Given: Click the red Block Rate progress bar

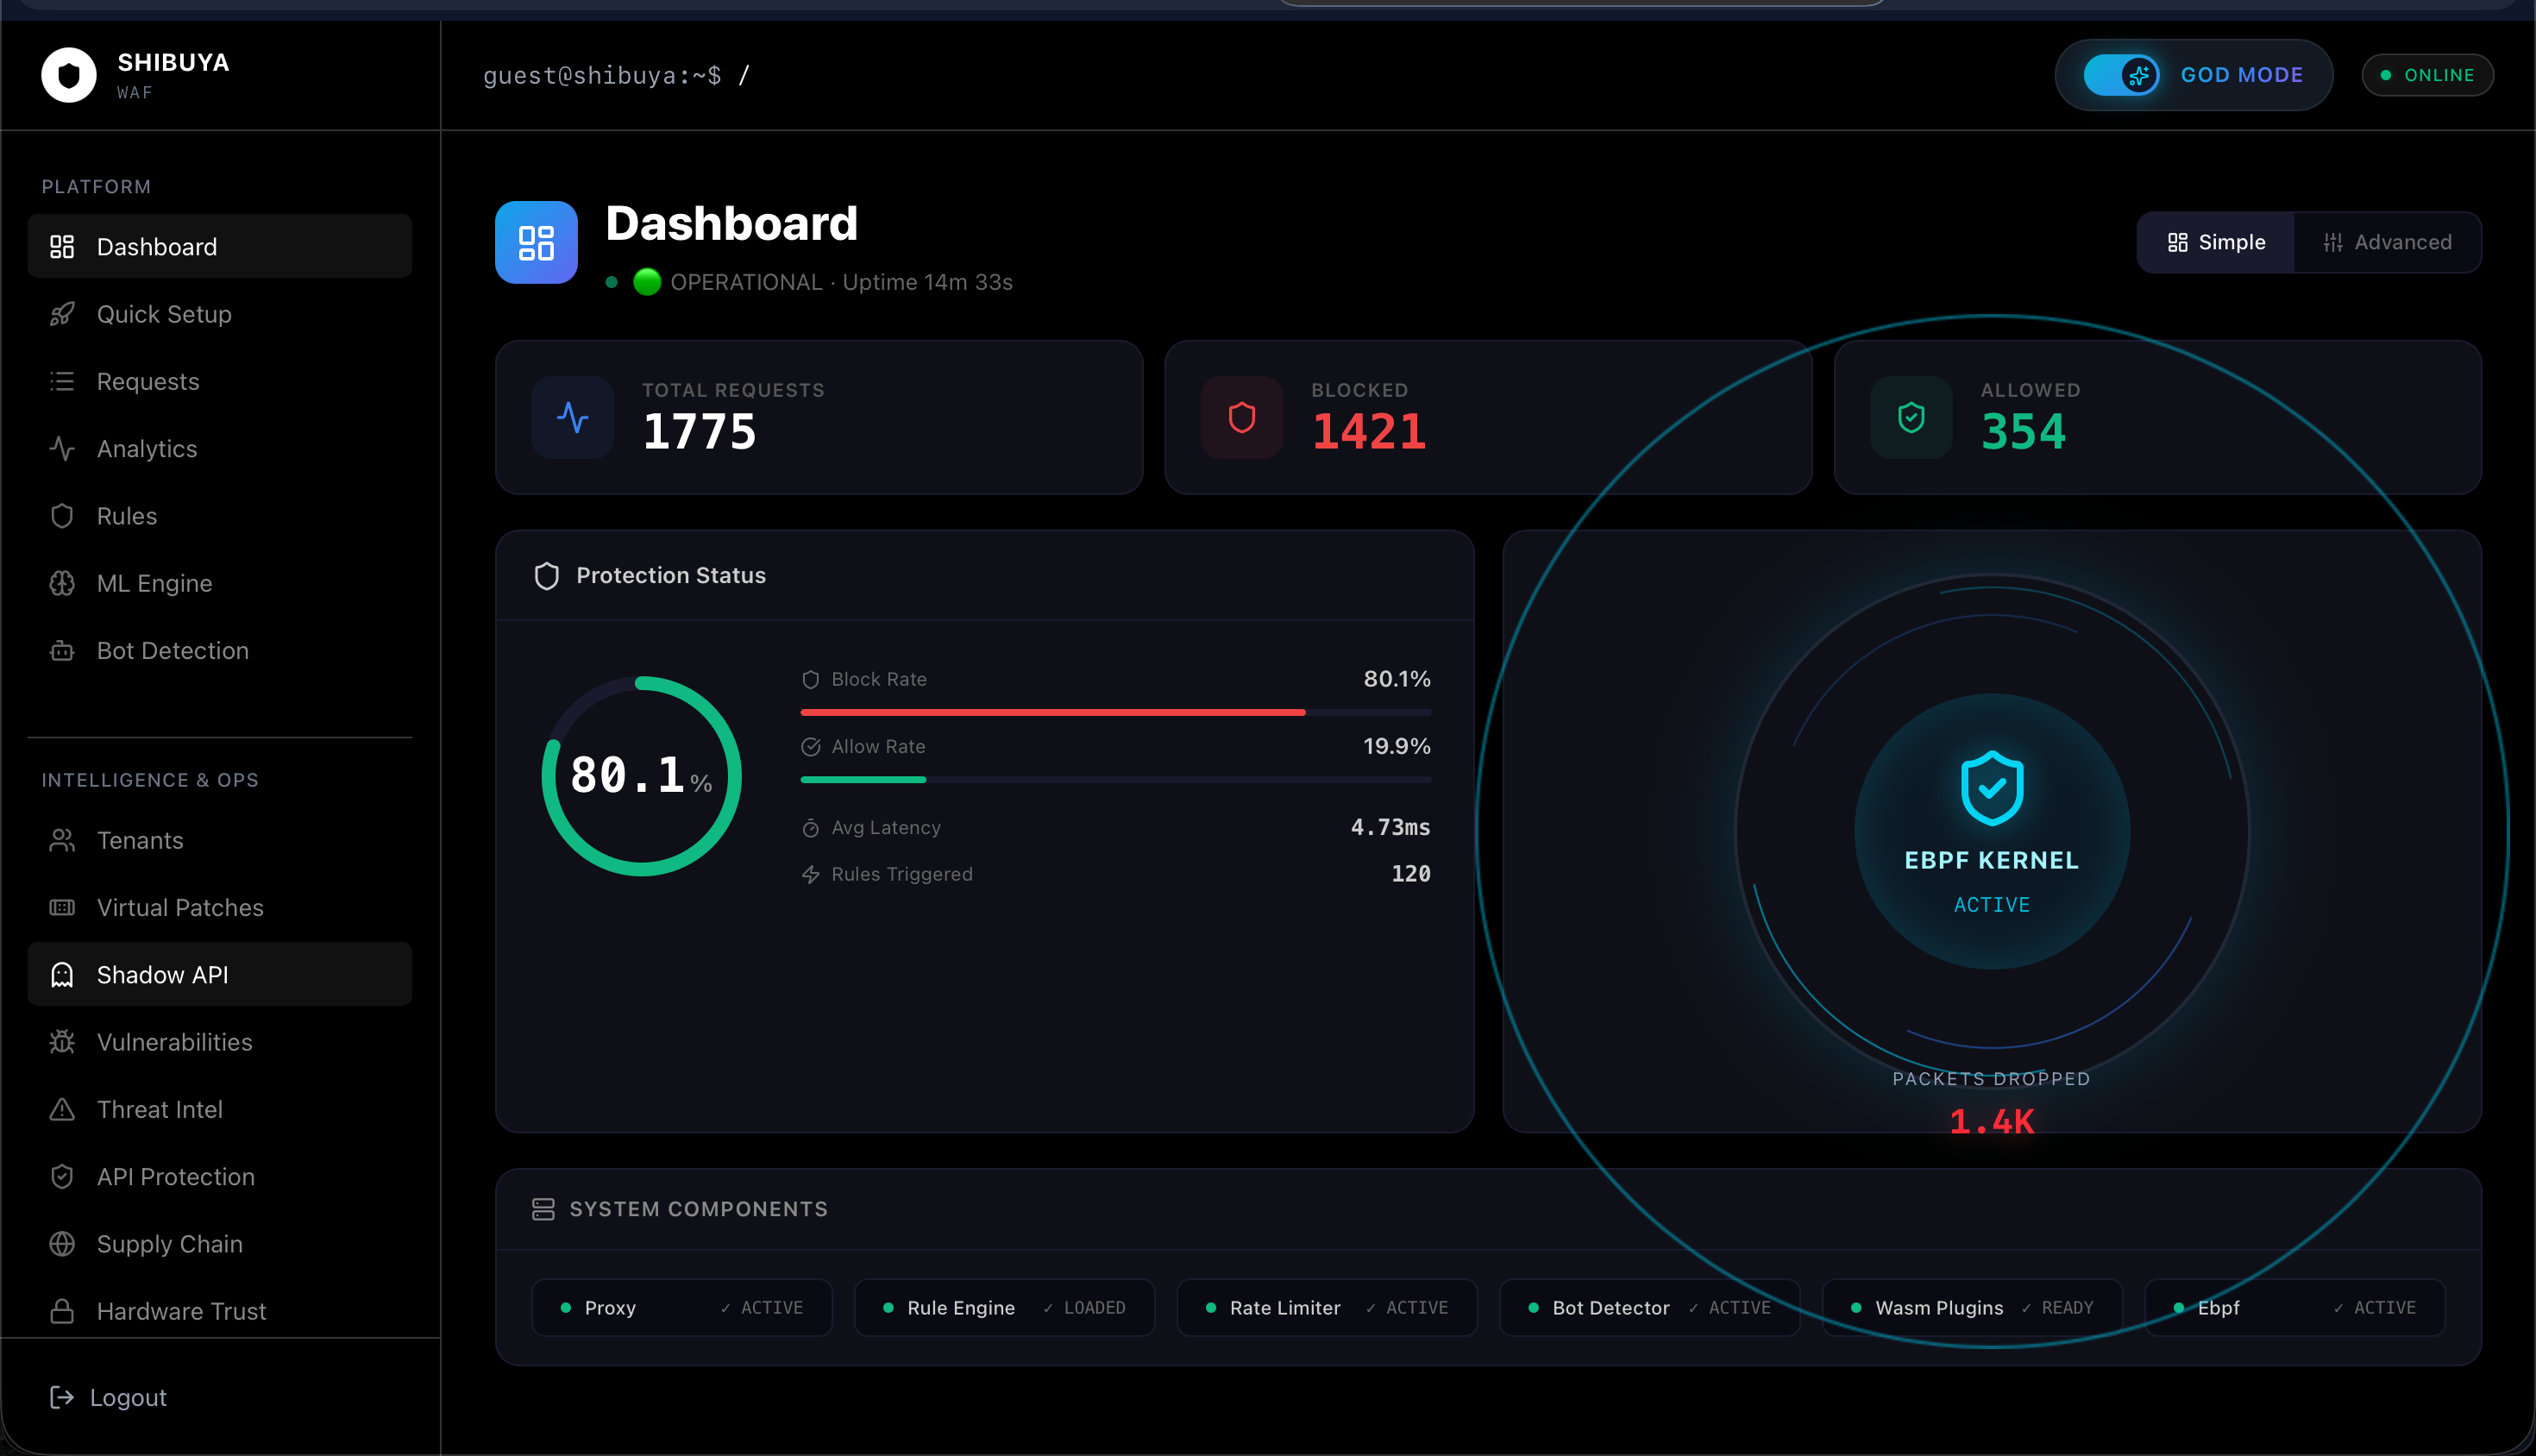Looking at the screenshot, I should (1052, 712).
